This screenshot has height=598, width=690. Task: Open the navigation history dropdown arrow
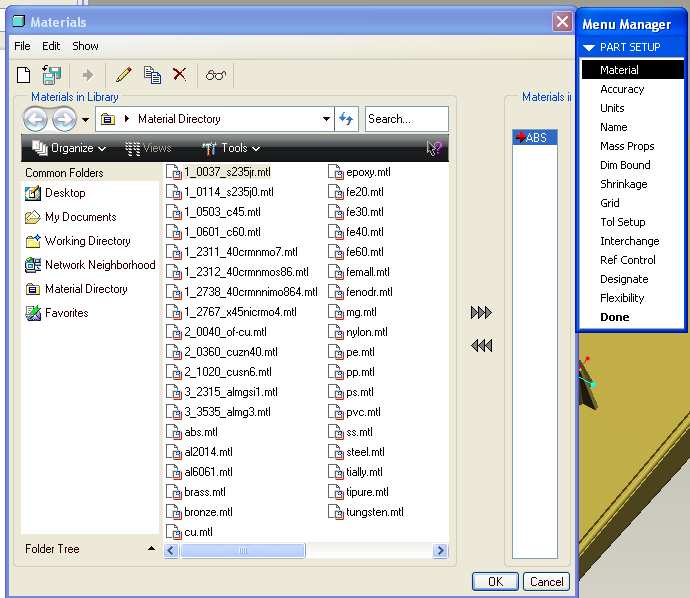pyautogui.click(x=85, y=119)
